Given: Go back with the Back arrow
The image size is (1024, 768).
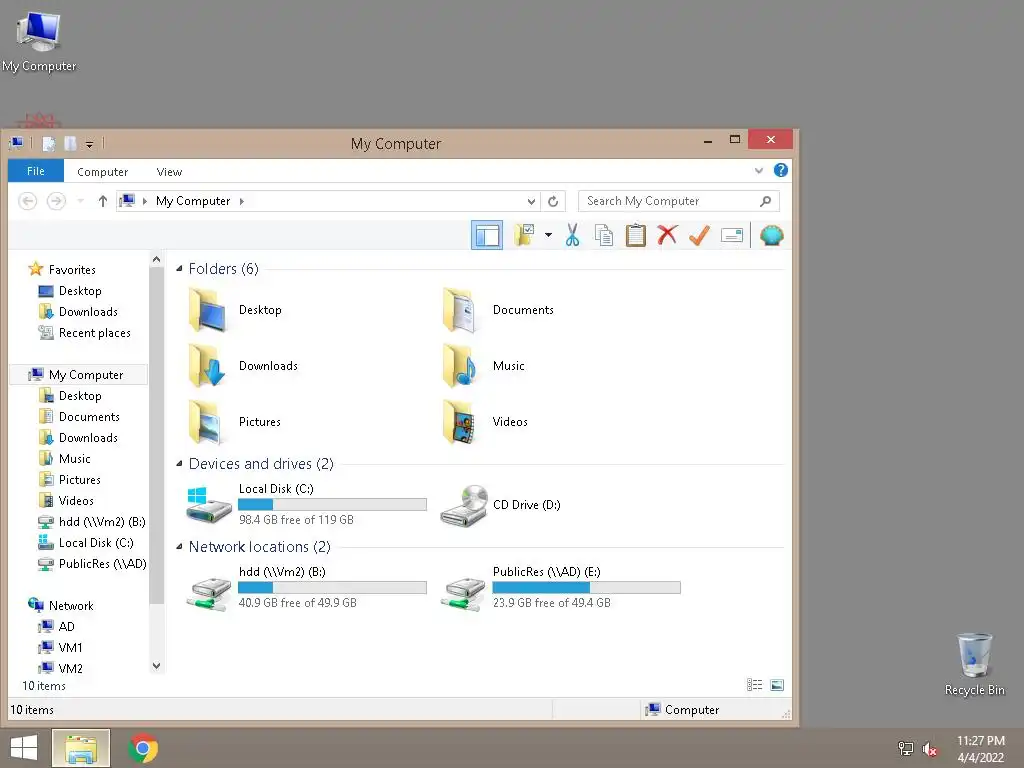Looking at the screenshot, I should (x=27, y=201).
